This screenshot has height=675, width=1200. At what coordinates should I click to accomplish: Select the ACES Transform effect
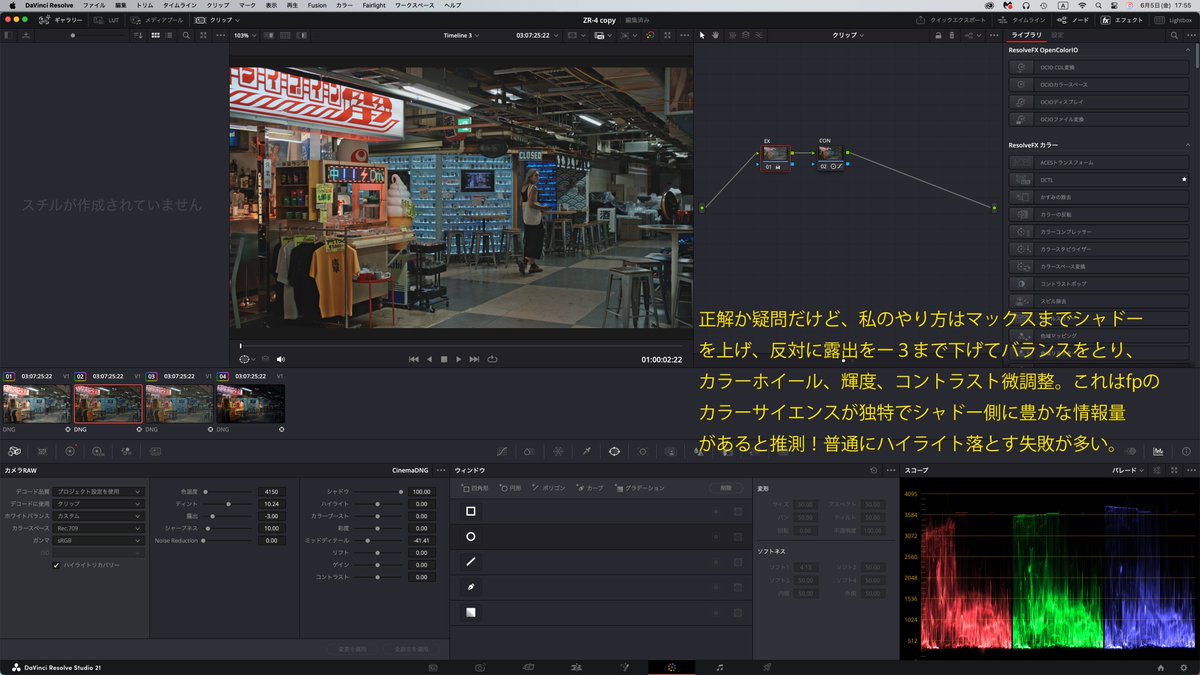pyautogui.click(x=1100, y=162)
